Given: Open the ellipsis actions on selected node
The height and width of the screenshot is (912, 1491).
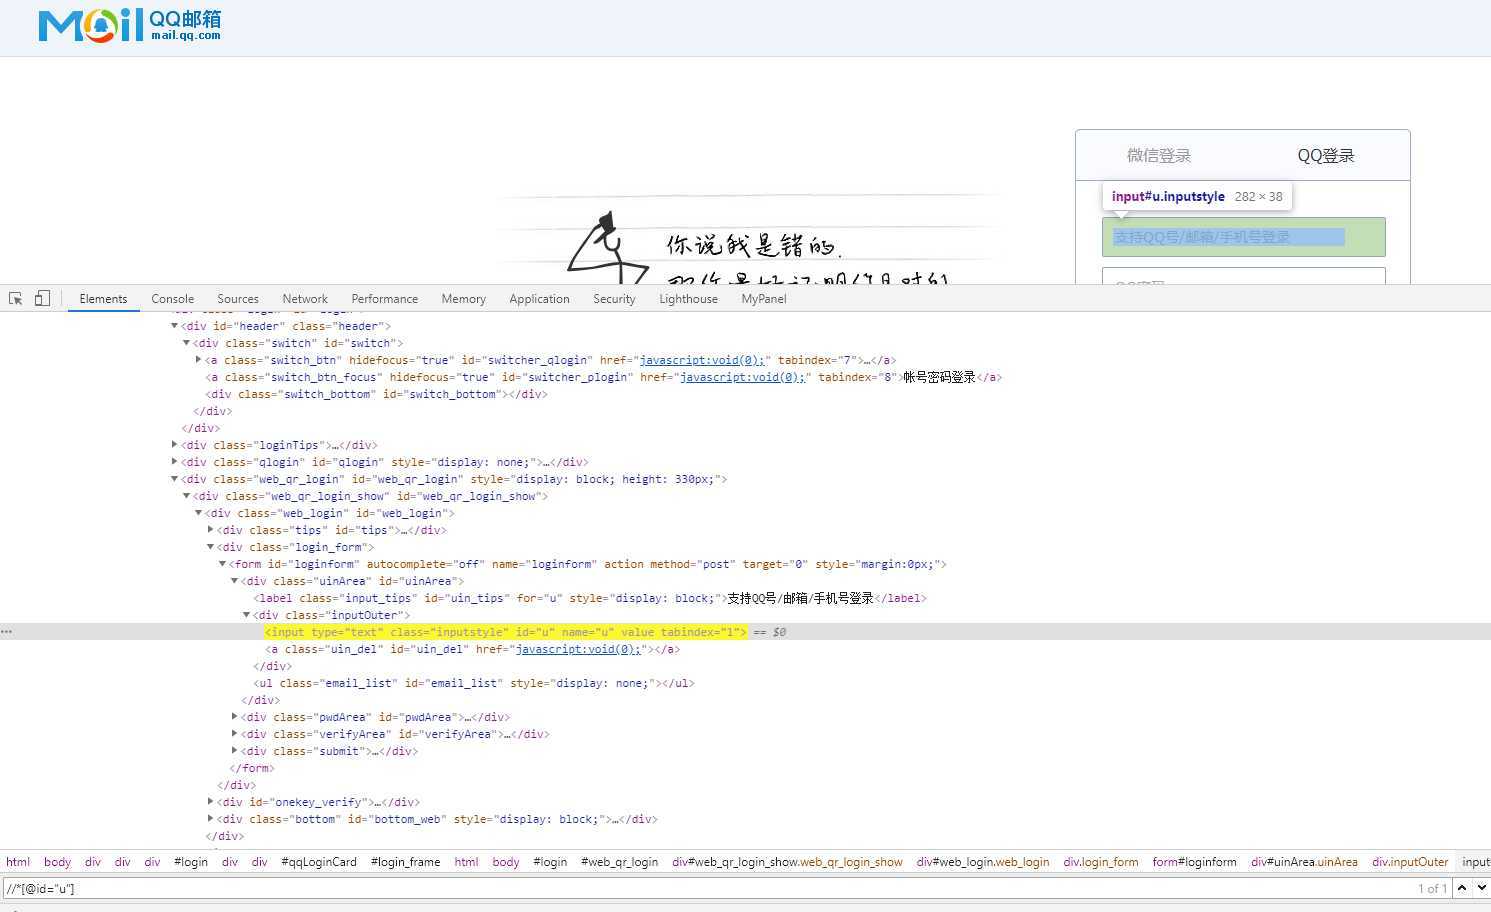Looking at the screenshot, I should click(x=7, y=632).
